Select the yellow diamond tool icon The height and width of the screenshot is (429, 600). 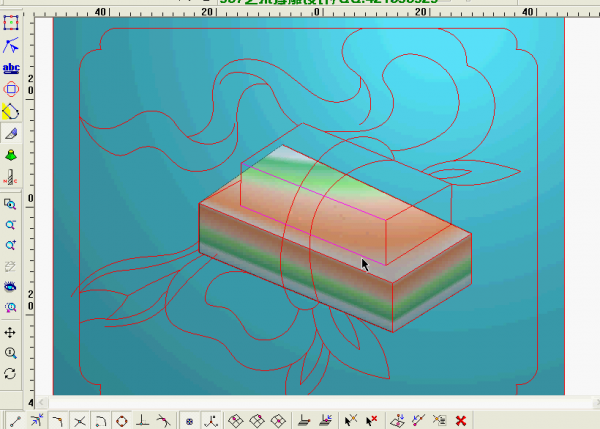click(11, 110)
